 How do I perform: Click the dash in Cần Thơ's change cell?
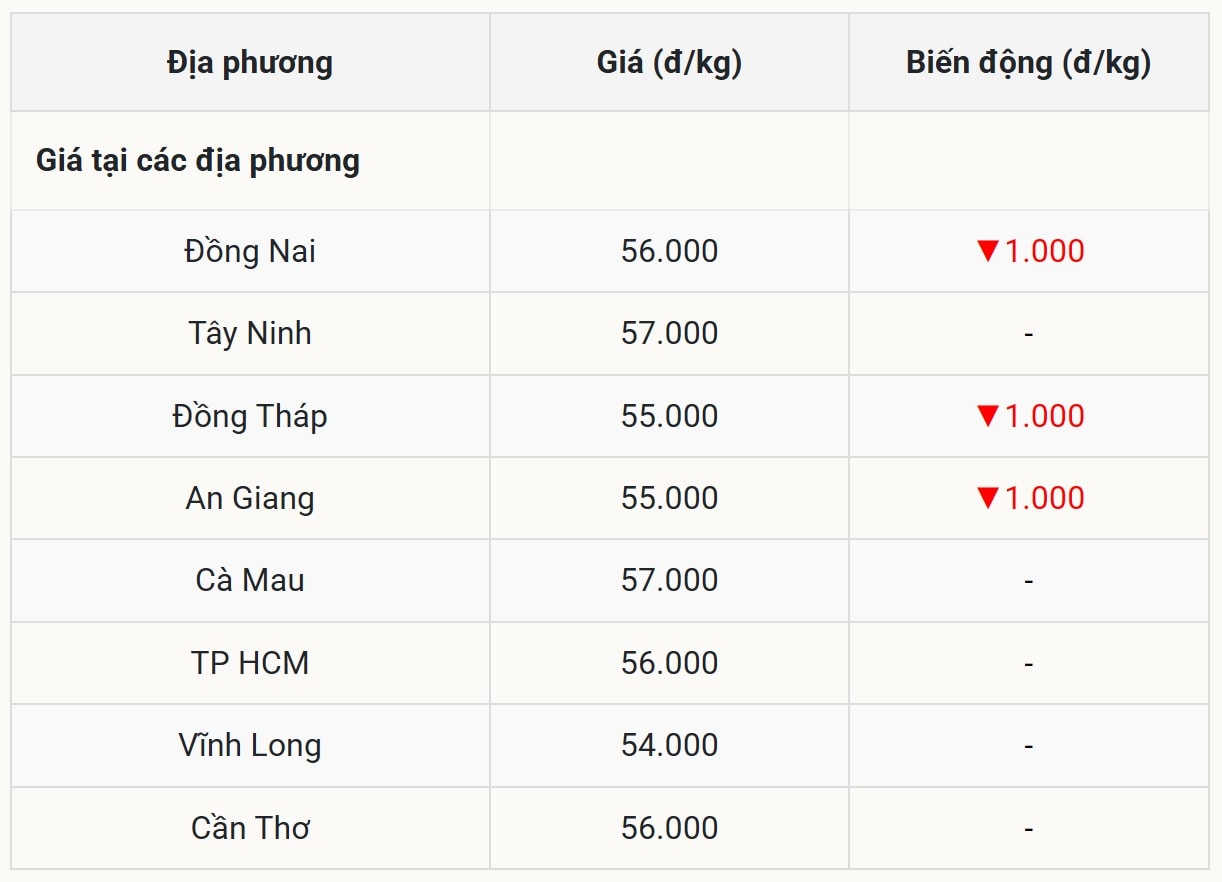1028,829
